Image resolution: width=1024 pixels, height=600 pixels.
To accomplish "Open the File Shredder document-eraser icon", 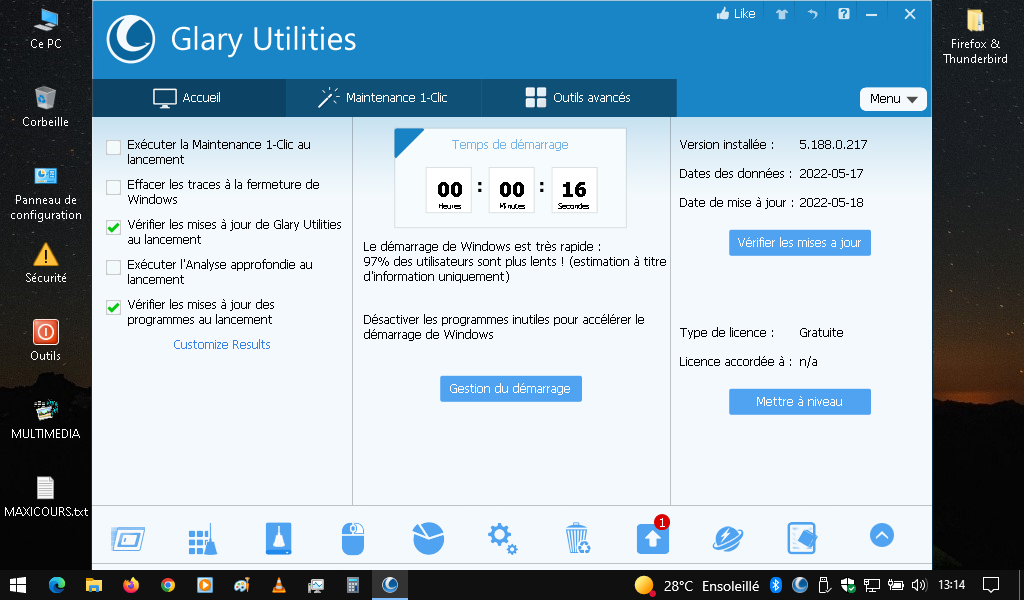I will (x=802, y=539).
